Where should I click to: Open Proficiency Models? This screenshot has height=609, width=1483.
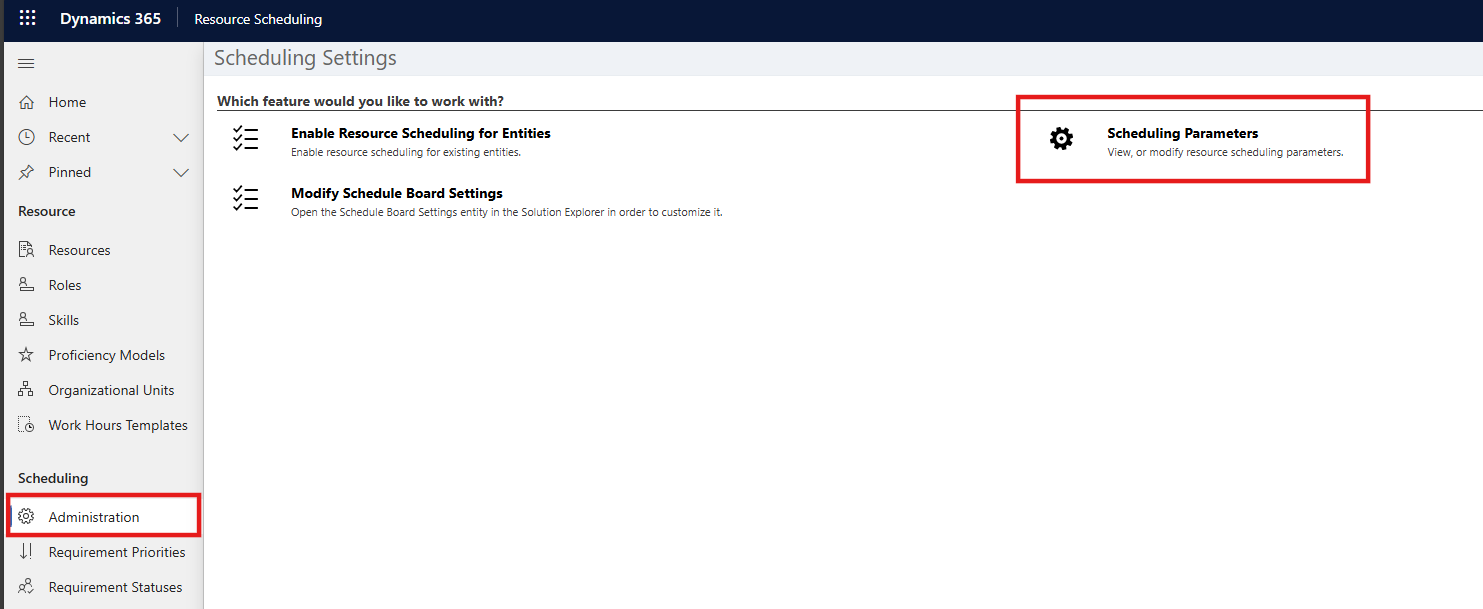point(105,355)
